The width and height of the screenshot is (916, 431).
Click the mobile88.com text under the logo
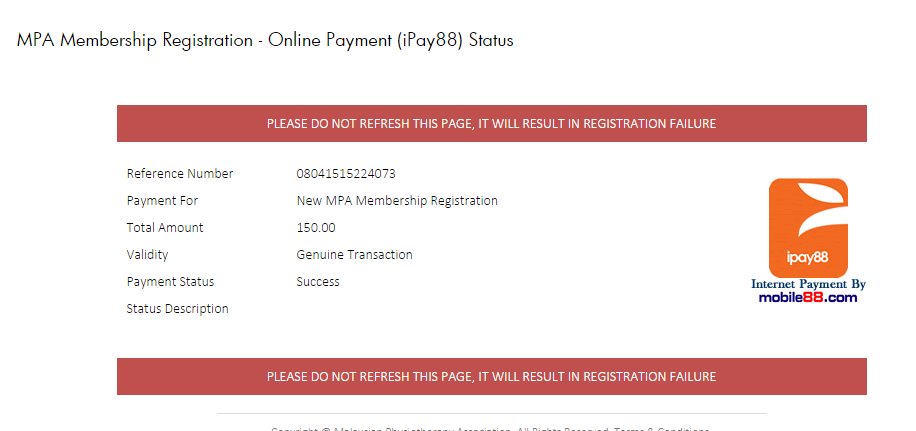pos(808,297)
